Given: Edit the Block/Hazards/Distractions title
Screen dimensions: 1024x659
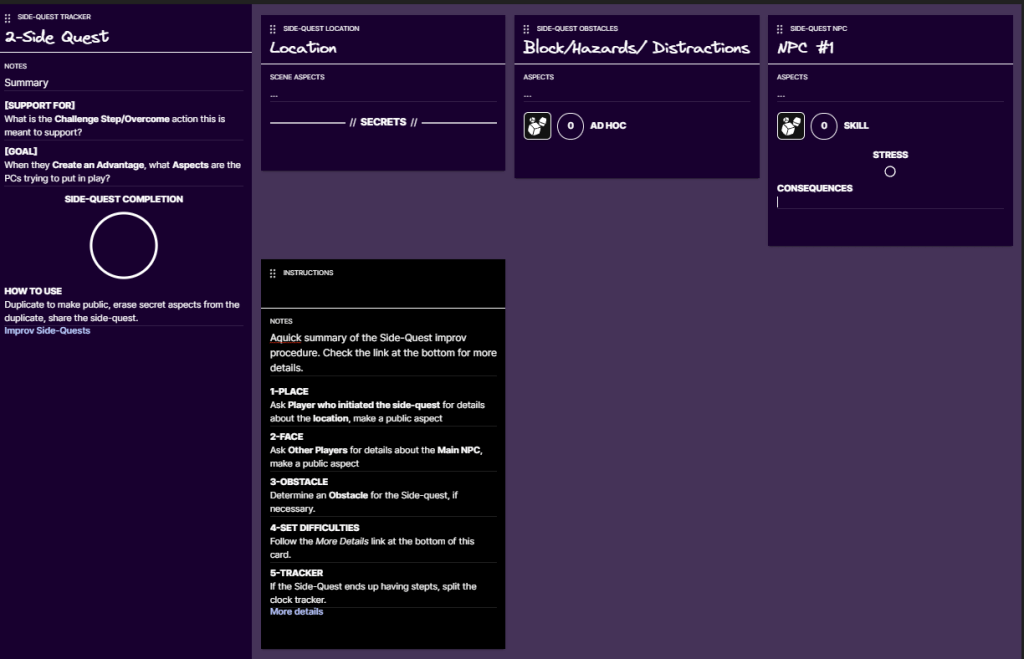Looking at the screenshot, I should coord(636,48).
